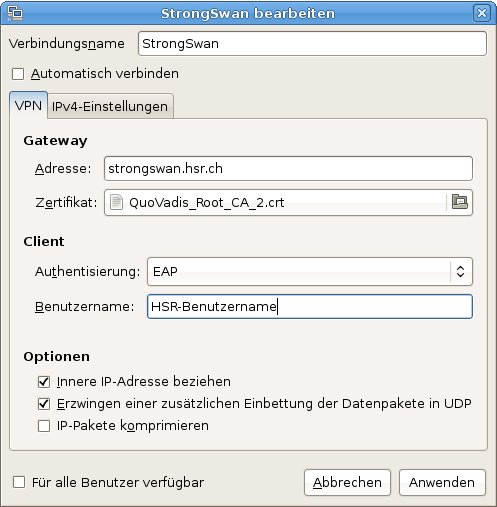Click the Authentisierung: label
497x507 pixels.
[x=88, y=272]
